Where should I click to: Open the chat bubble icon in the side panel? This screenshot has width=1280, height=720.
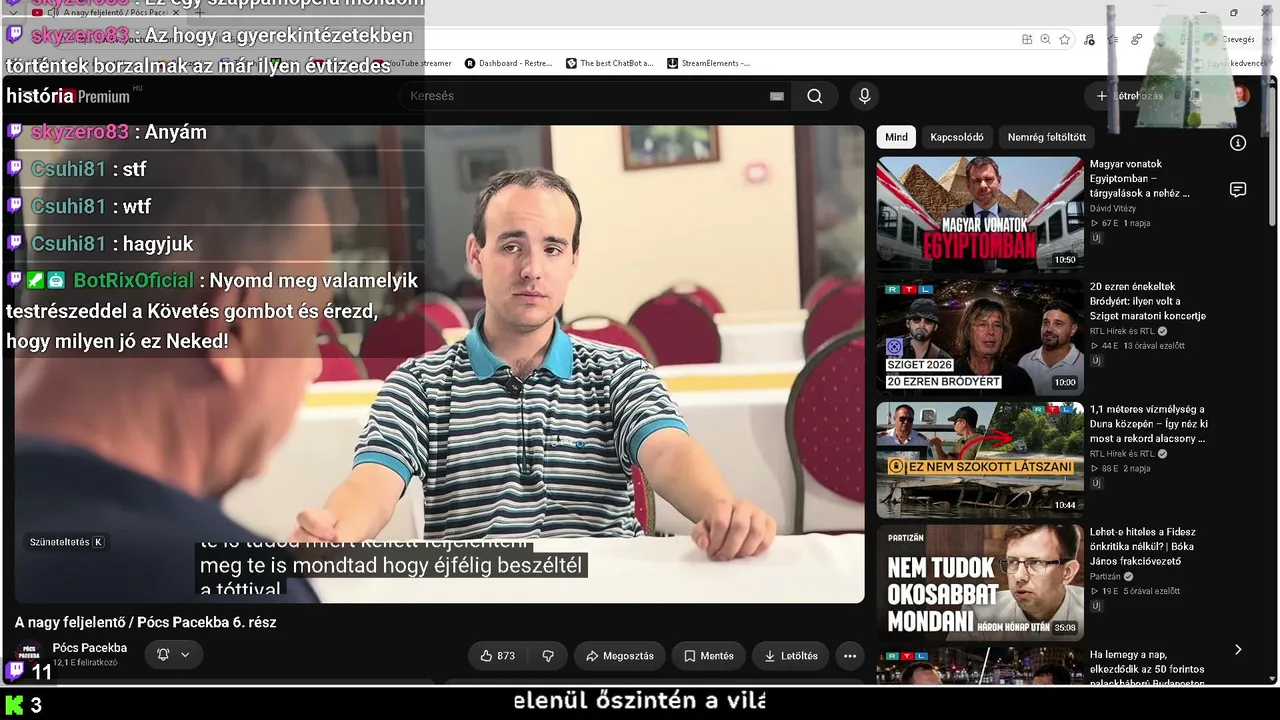coord(1238,190)
